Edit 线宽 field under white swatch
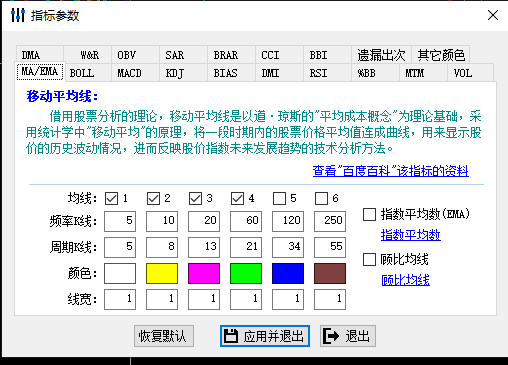 pos(120,299)
